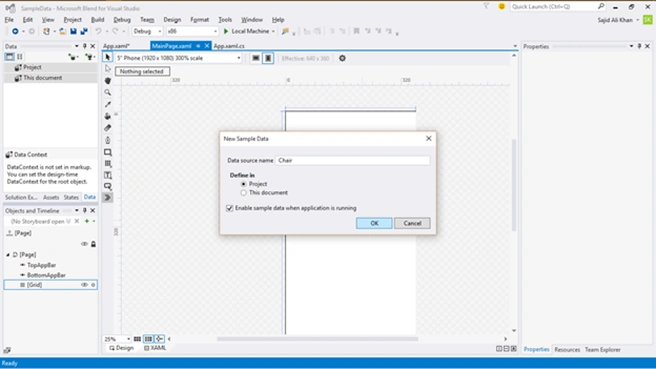Image resolution: width=656 pixels, height=369 pixels.
Task: Select the Zoom magnifier tool
Action: (108, 92)
